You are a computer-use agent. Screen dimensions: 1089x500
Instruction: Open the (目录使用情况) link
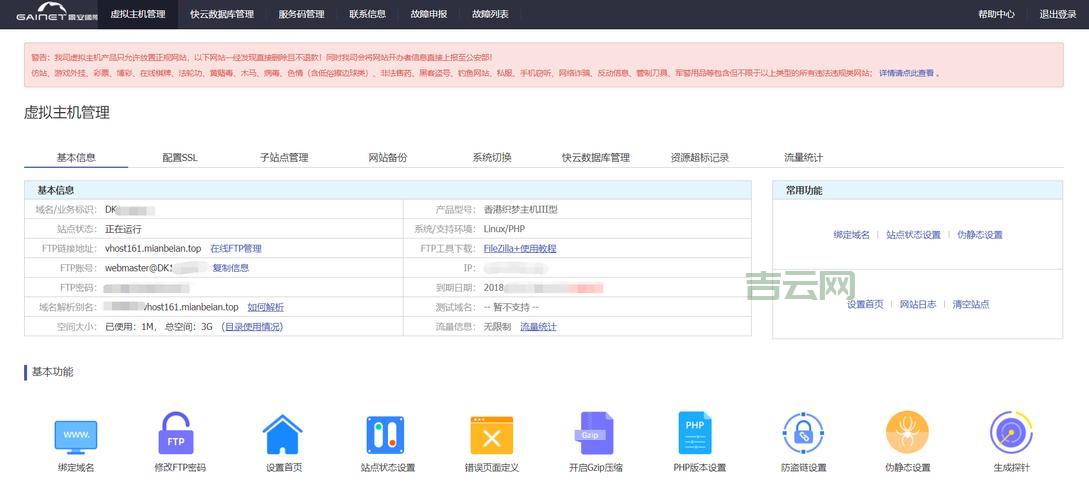(251, 327)
